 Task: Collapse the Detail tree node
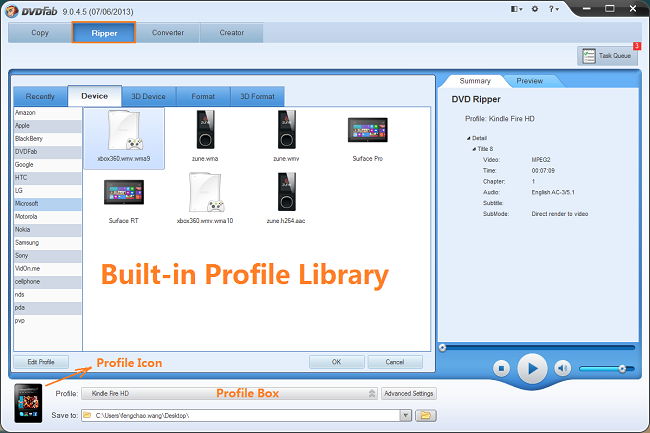point(469,138)
